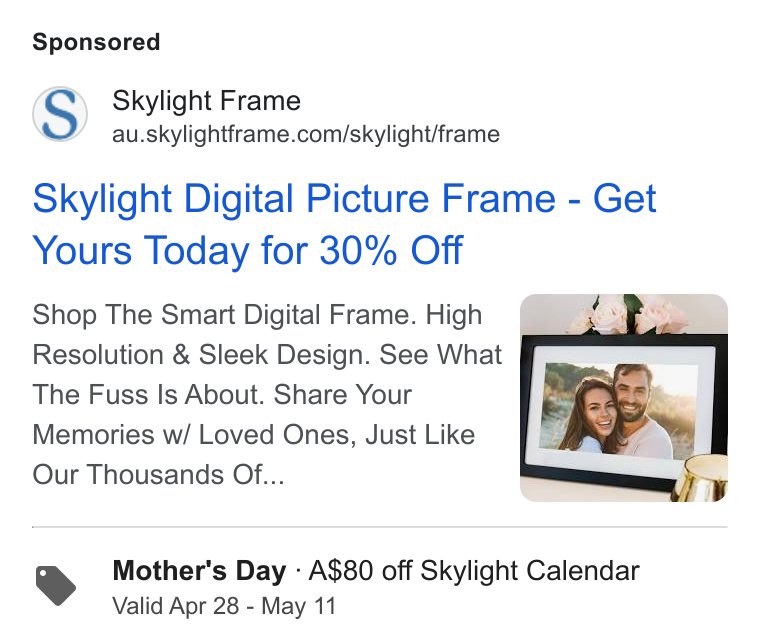Click the Sponsored label
Image resolution: width=760 pixels, height=644 pixels.
point(96,42)
